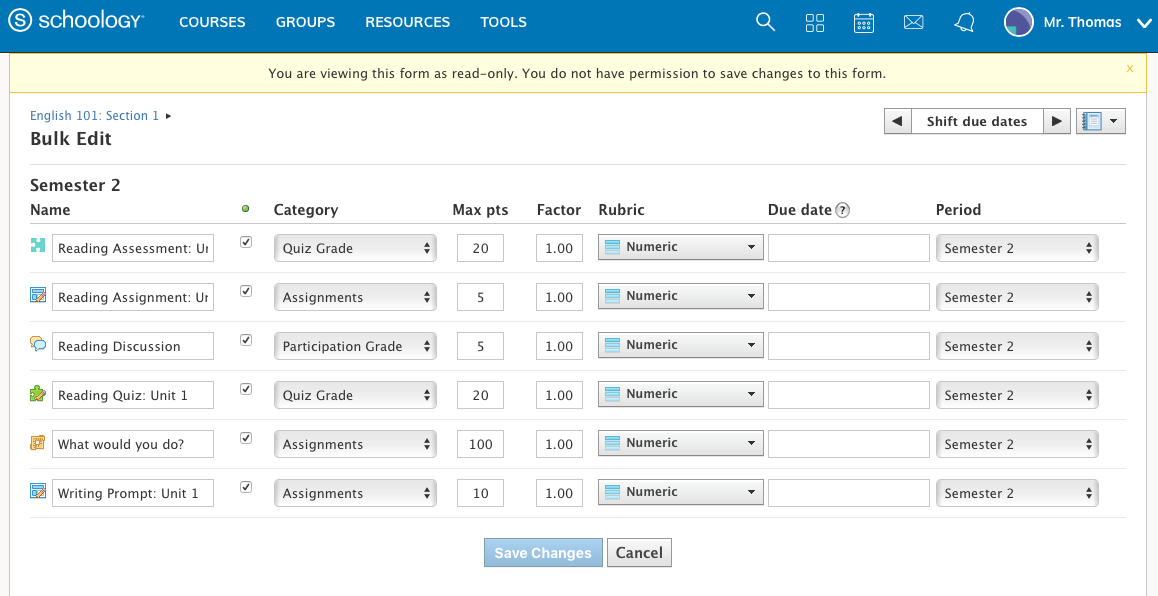Viewport: 1158px width, 596px height.
Task: Open the English 101: Section 1 link
Action: 95,116
